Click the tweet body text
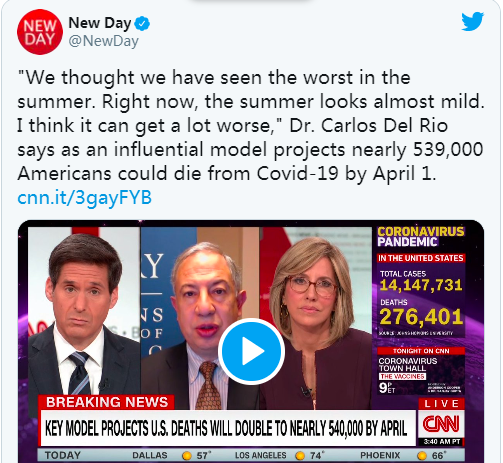This screenshot has width=503, height=463. 251,125
